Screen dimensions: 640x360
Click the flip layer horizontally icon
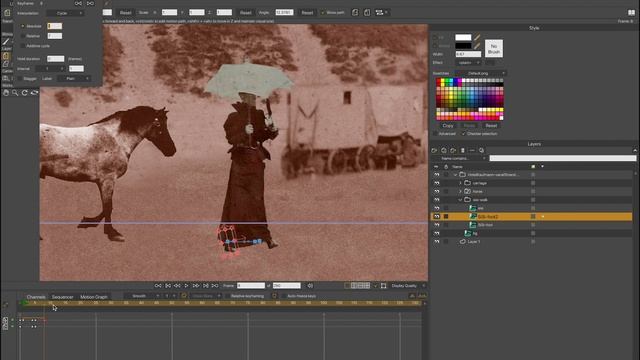[x=355, y=13]
